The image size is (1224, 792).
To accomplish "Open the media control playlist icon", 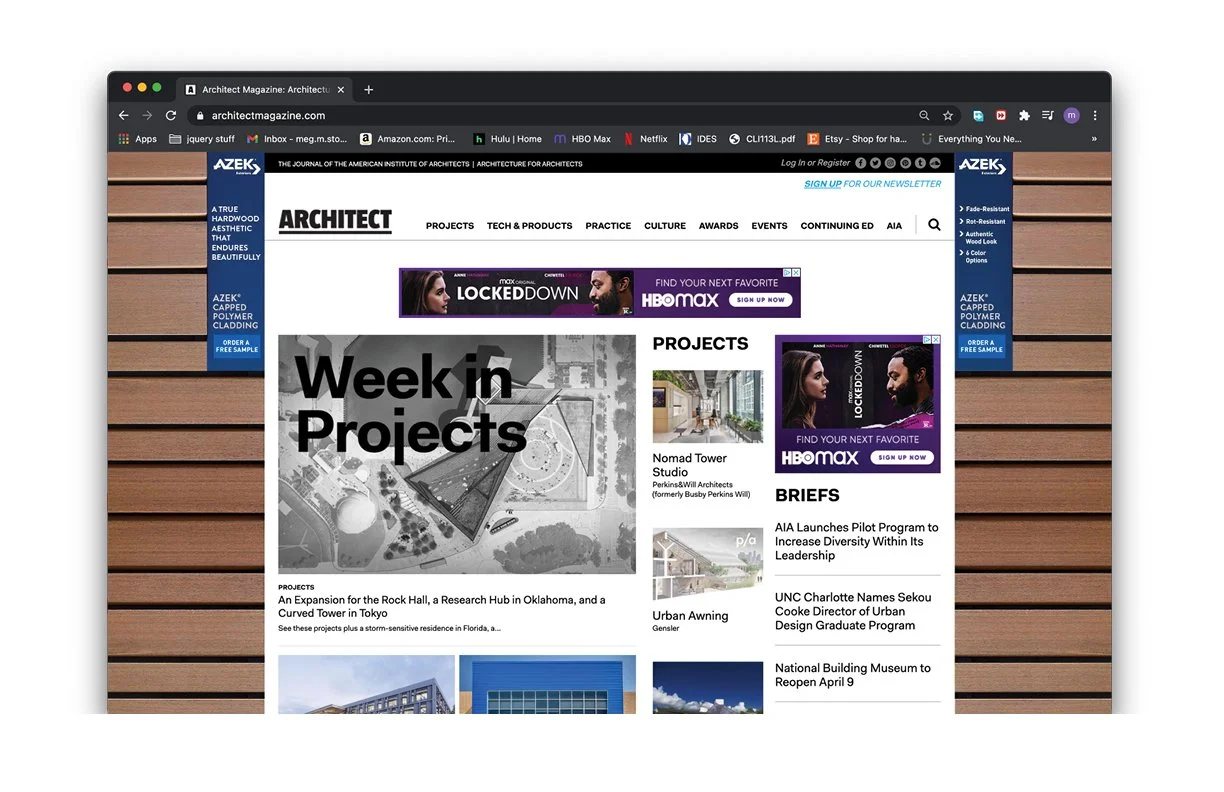I will 1047,116.
